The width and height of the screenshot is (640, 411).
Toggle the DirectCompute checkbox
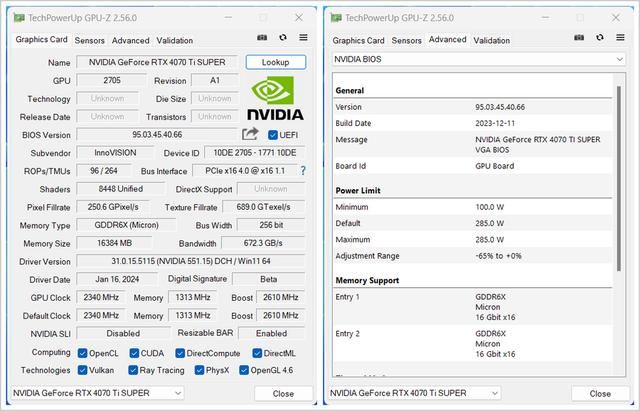click(180, 353)
